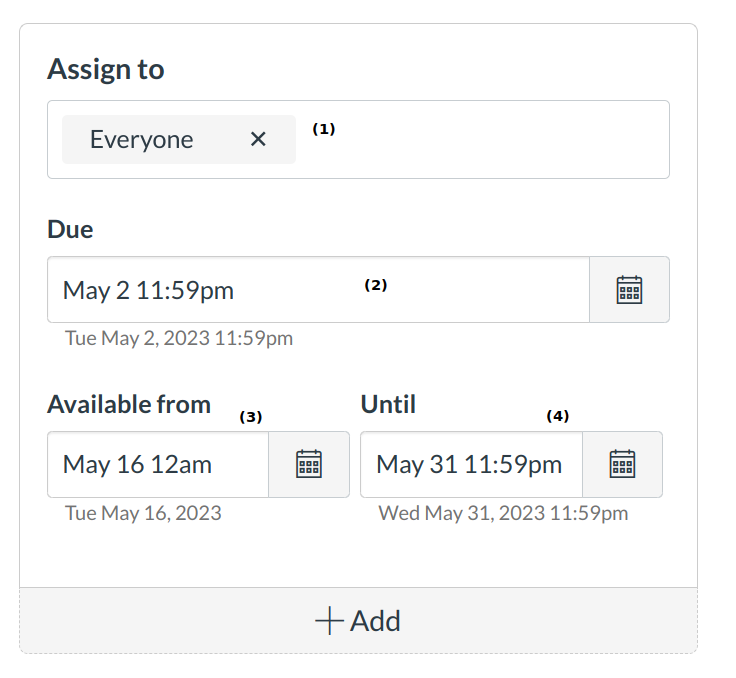Click the Wed May 31, 2023 hint text
This screenshot has height=678, width=736.
pyautogui.click(x=503, y=513)
